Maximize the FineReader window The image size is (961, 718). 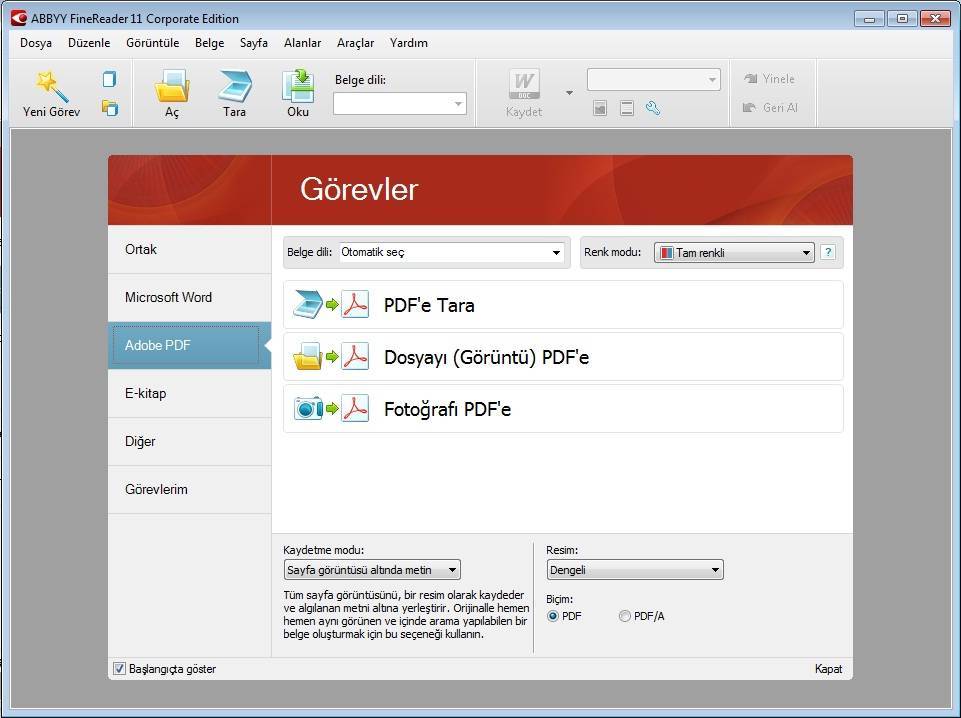point(902,18)
